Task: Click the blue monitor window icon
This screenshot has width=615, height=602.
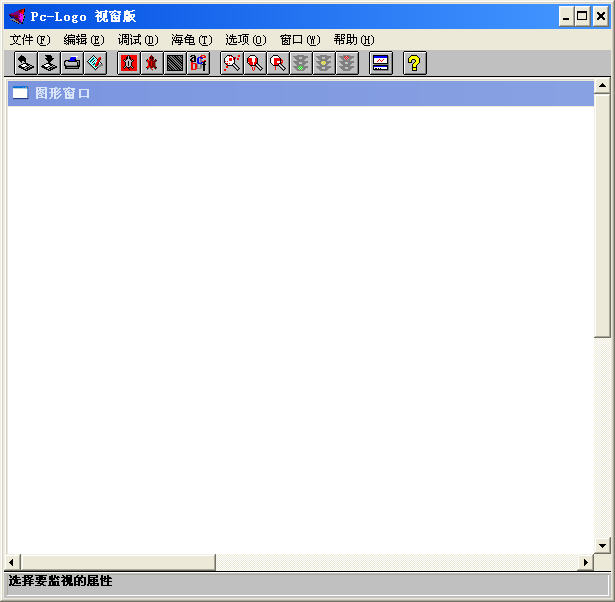Action: [x=380, y=63]
